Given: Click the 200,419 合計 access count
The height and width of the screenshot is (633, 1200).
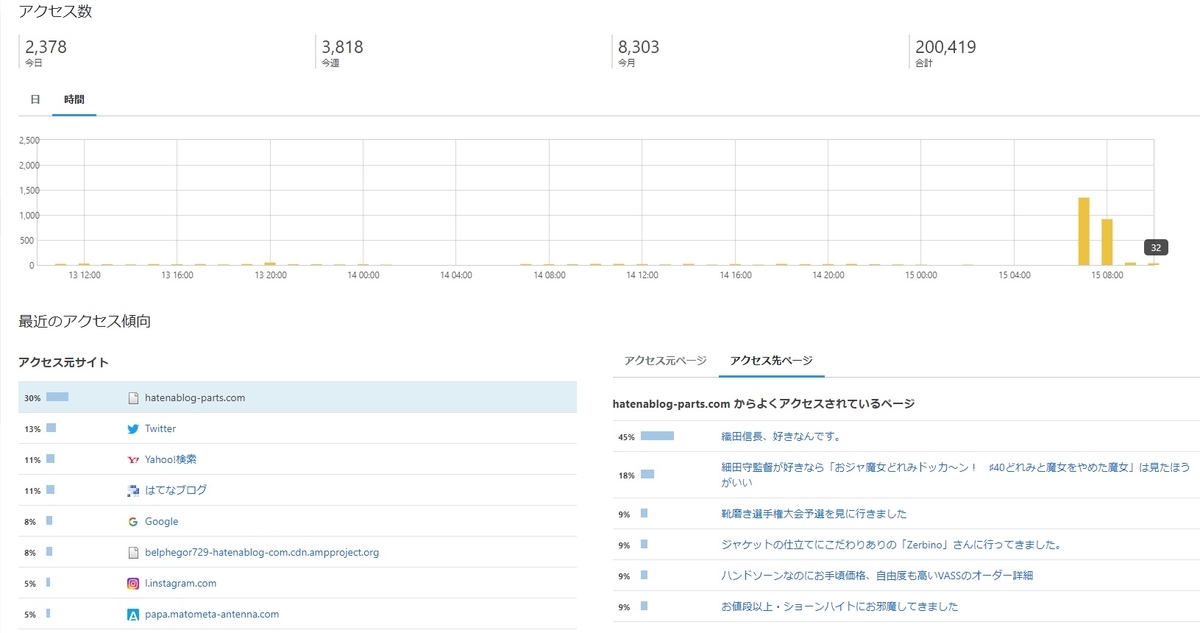Looking at the screenshot, I should tap(945, 47).
